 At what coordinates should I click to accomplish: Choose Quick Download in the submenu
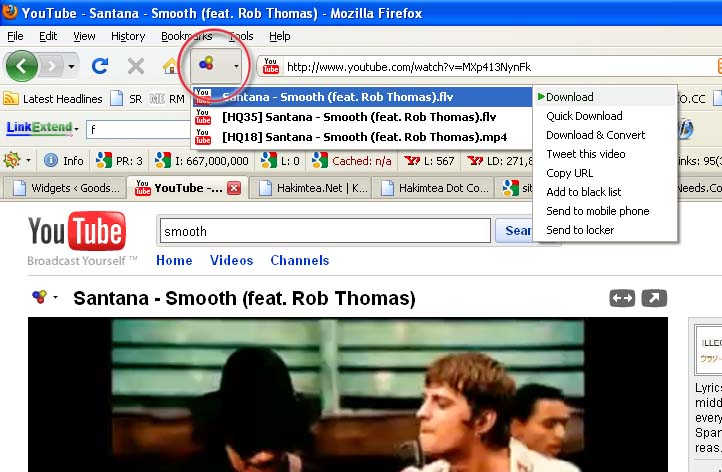[605, 116]
